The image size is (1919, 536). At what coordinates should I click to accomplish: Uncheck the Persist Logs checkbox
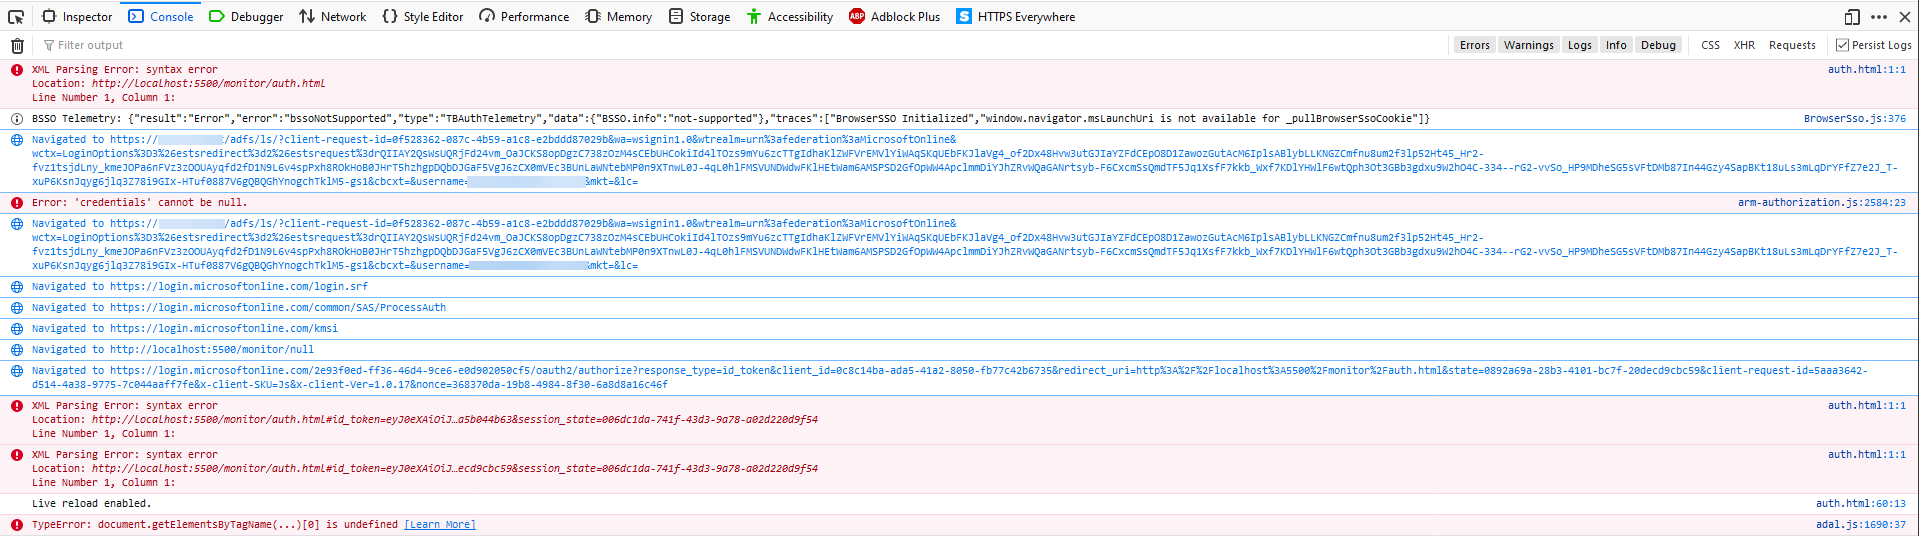pos(1842,45)
